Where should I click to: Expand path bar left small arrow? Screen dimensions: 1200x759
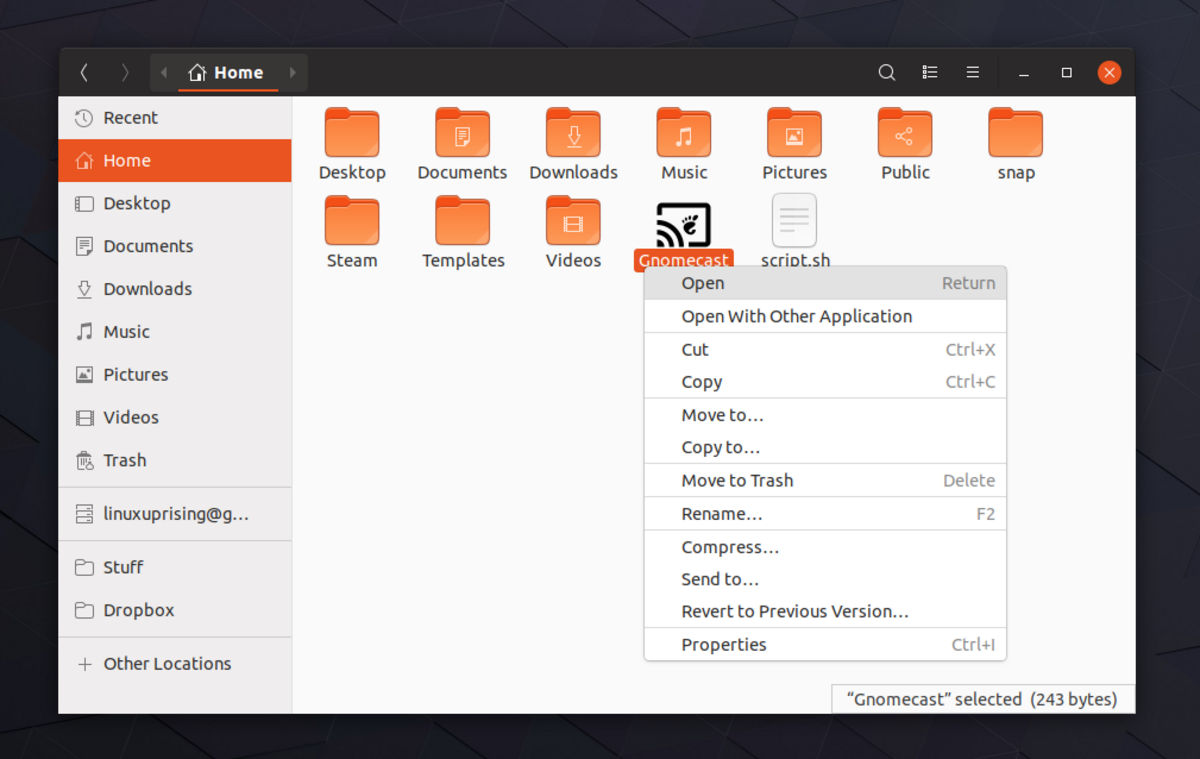tap(164, 72)
